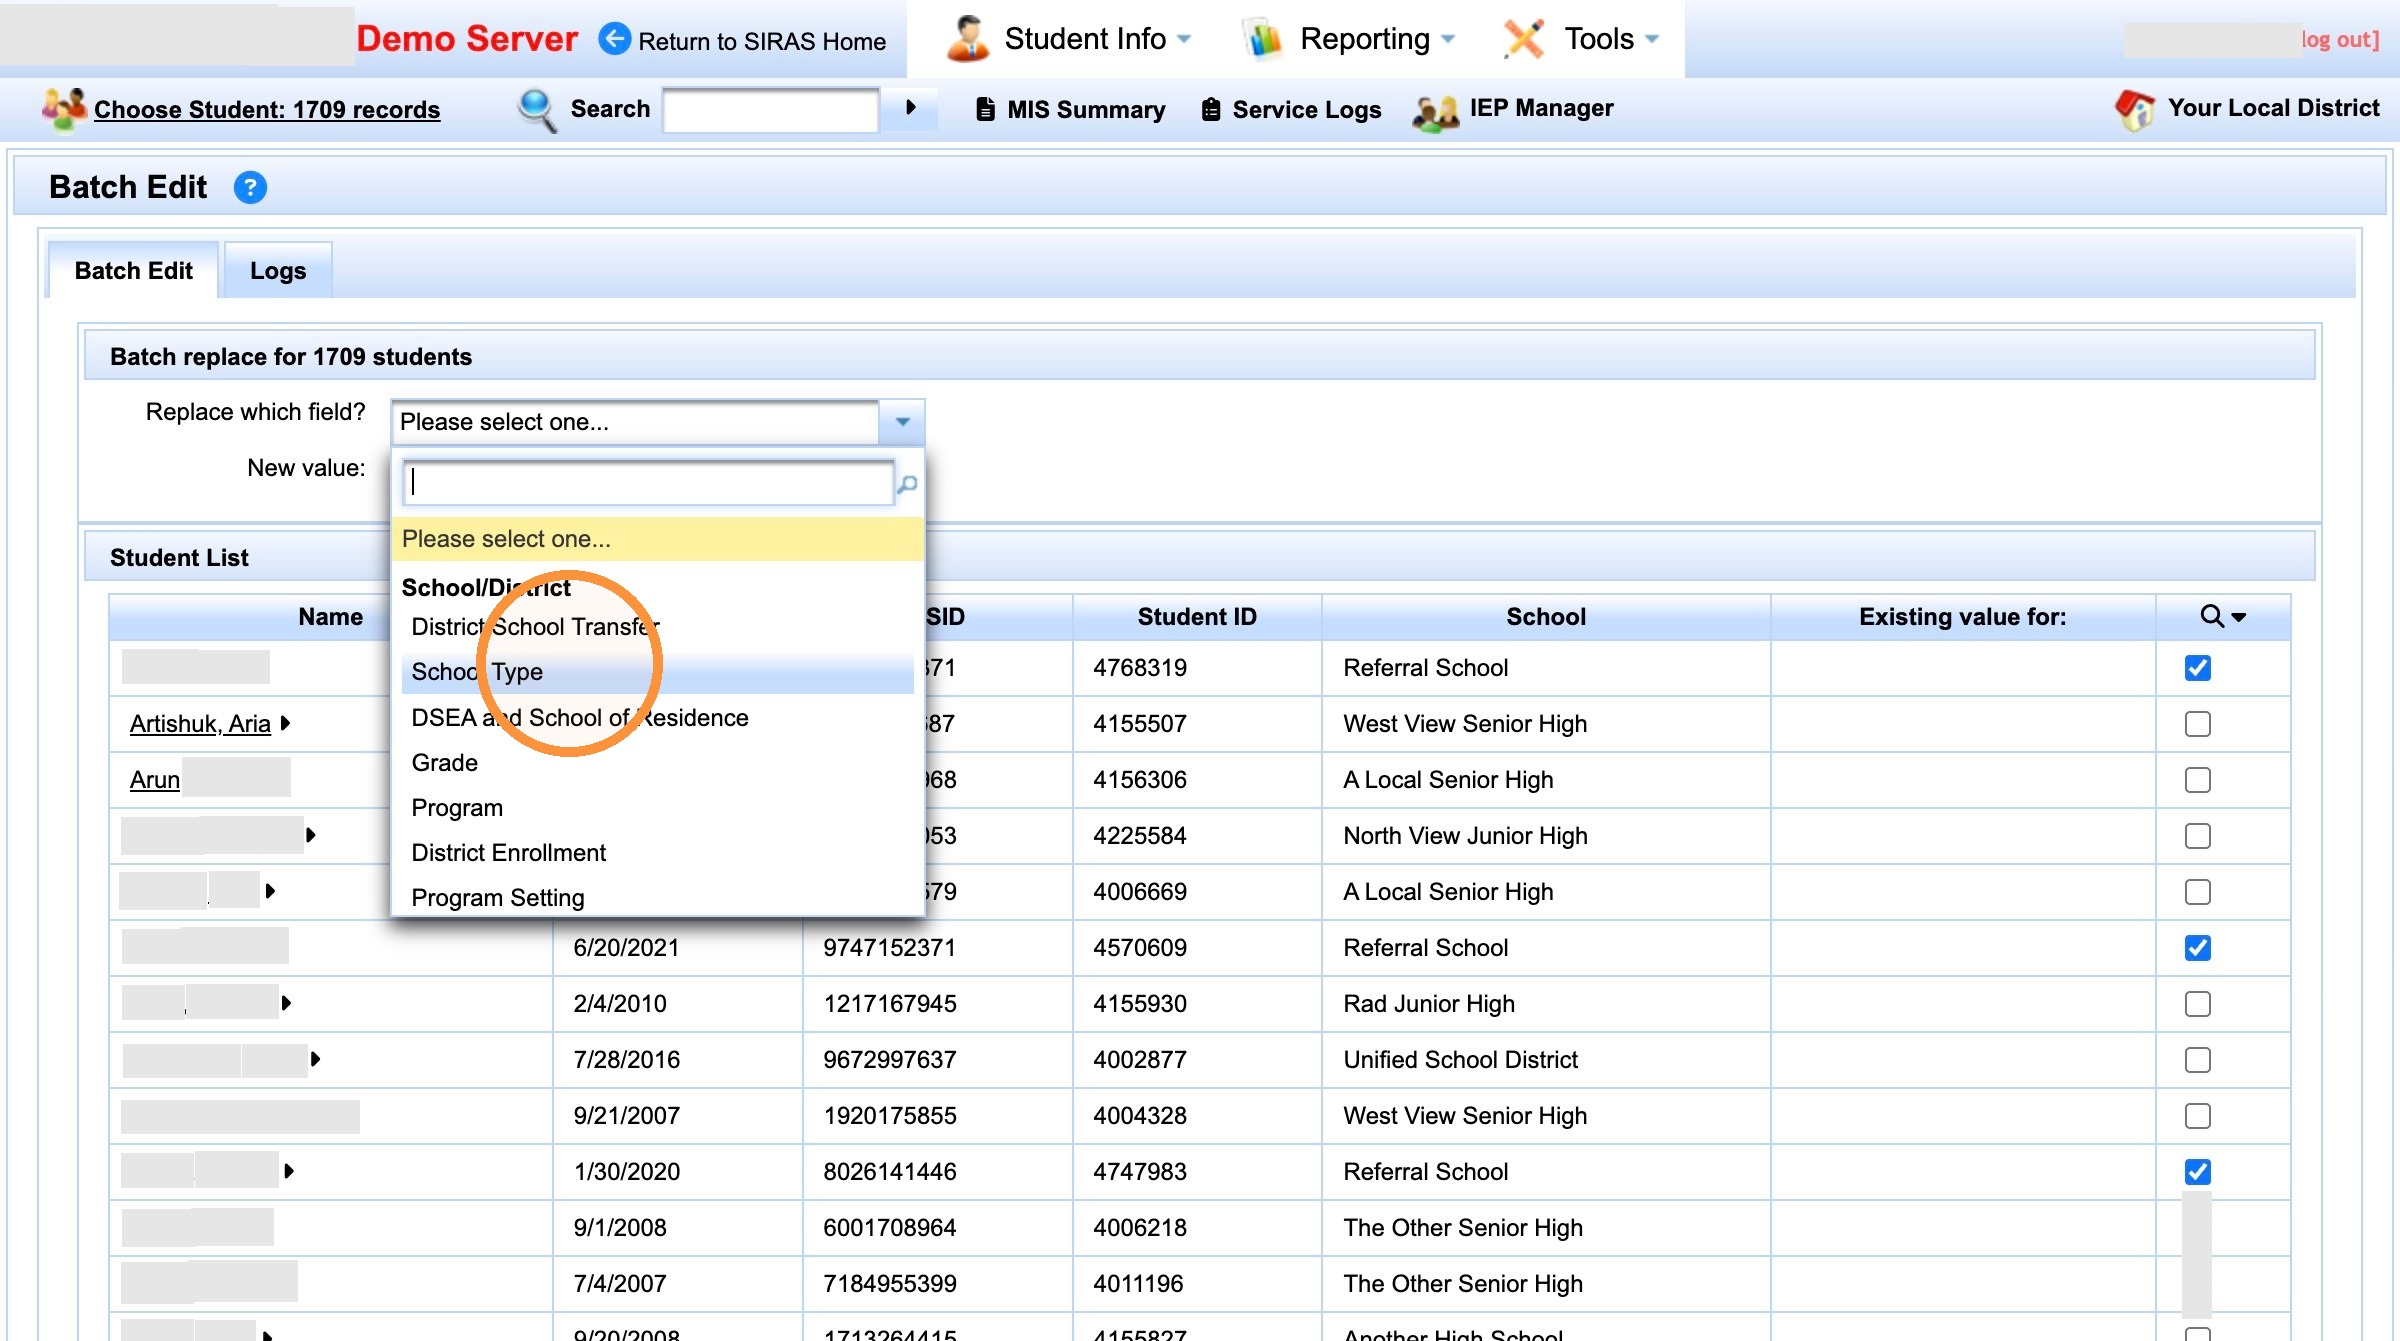
Task: Expand the arrow on the 4225584 student row
Action: [x=311, y=835]
